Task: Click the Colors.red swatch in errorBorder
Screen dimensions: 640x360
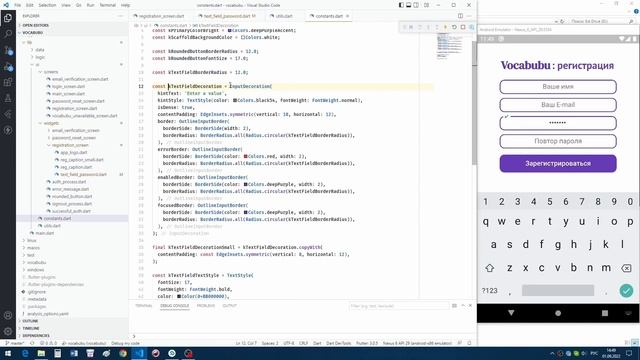Action: pos(246,156)
